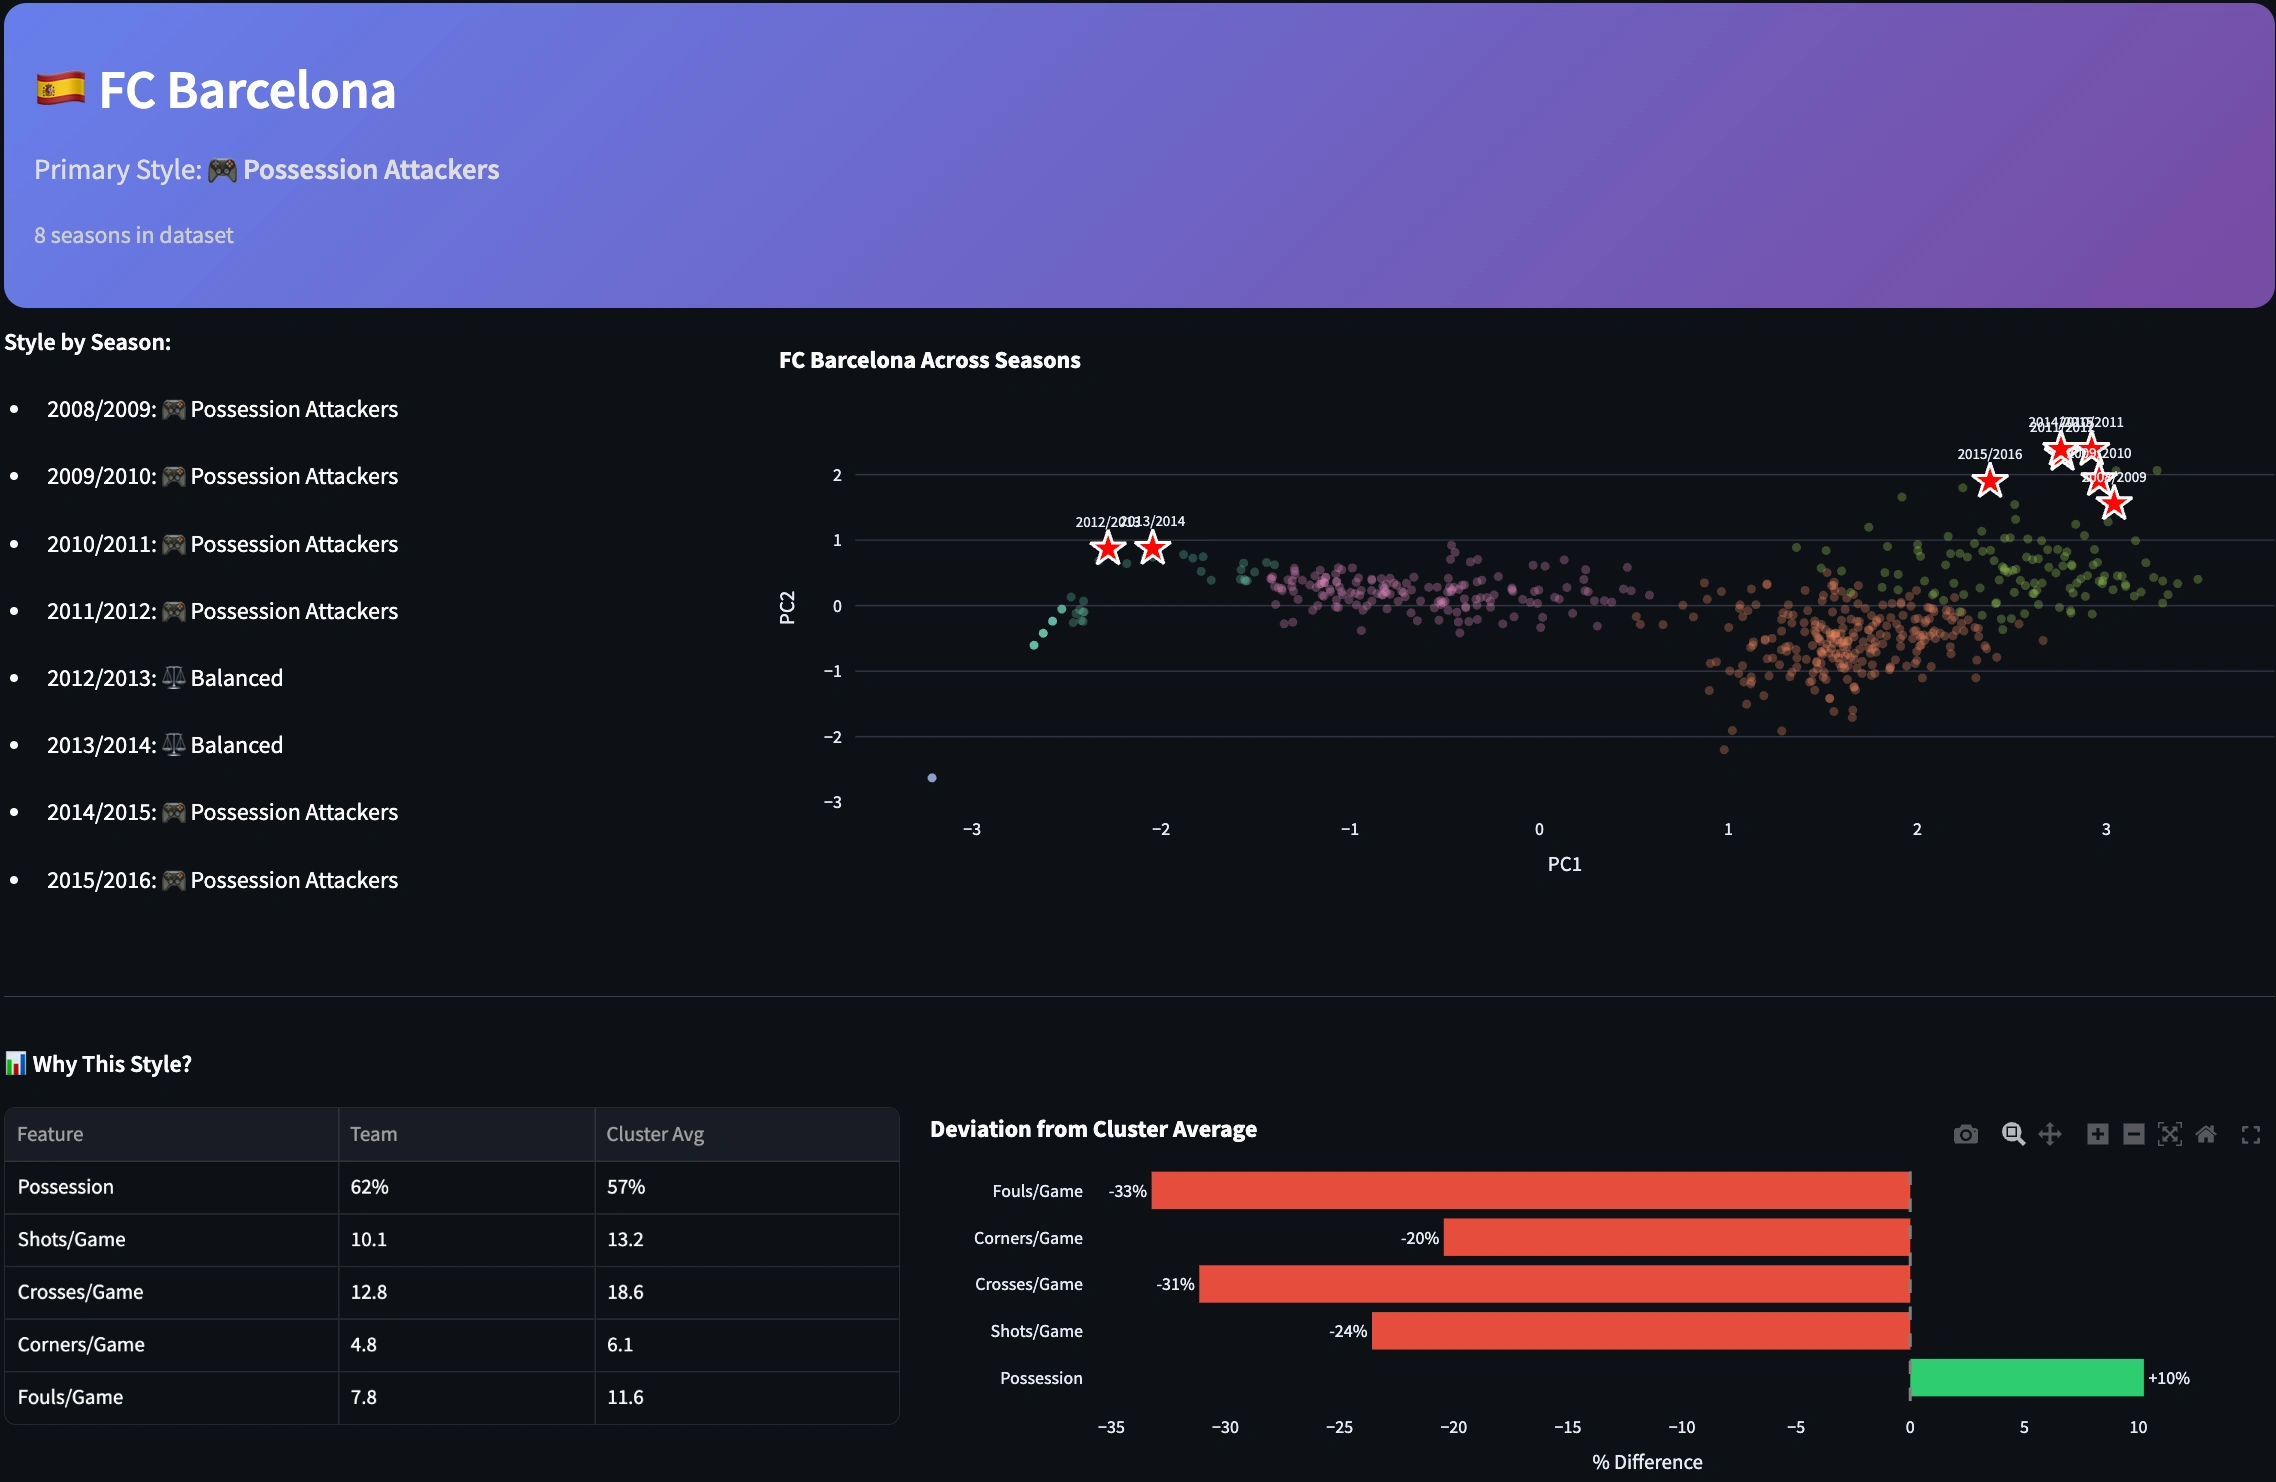The image size is (2276, 1482).
Task: Download chart as PNG camera icon
Action: (x=1965, y=1134)
